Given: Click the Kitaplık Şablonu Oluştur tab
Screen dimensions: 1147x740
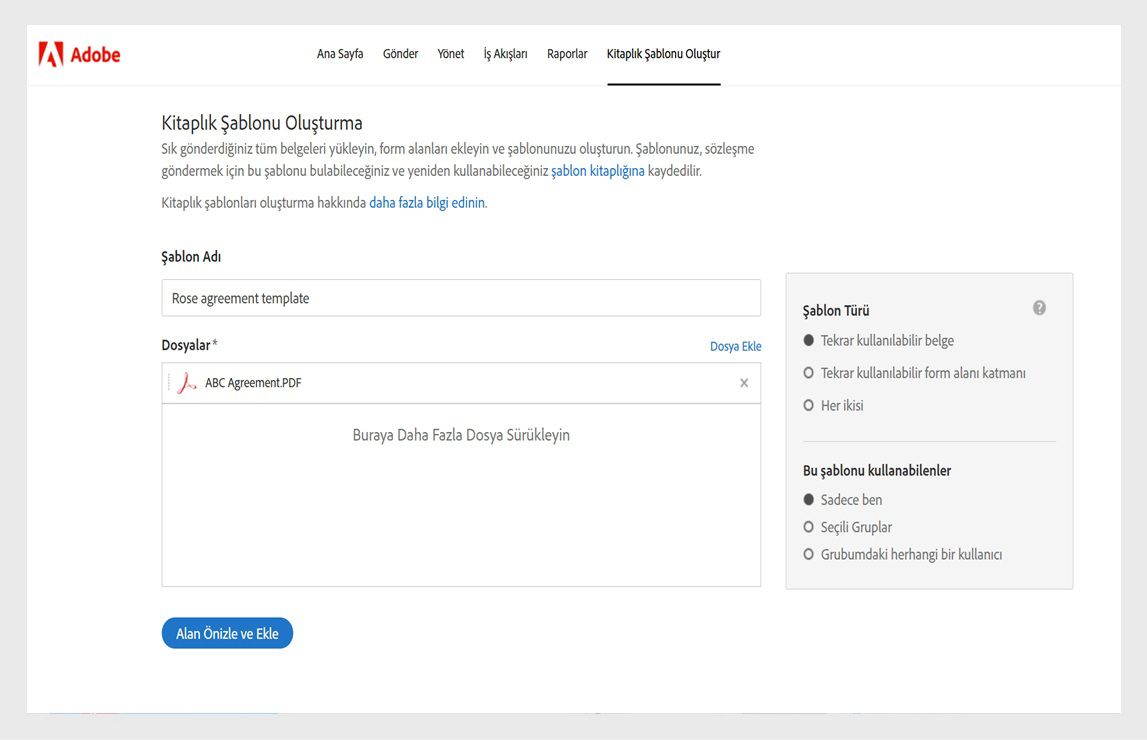Looking at the screenshot, I should click(663, 54).
